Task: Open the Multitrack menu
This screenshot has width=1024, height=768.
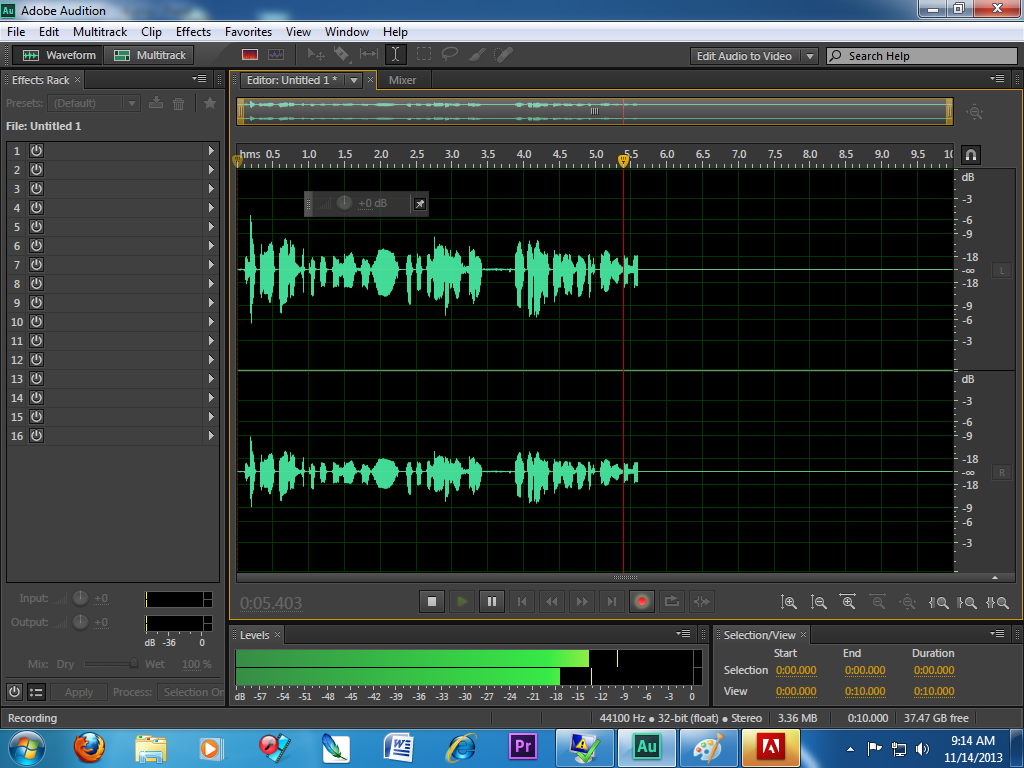Action: pyautogui.click(x=100, y=32)
